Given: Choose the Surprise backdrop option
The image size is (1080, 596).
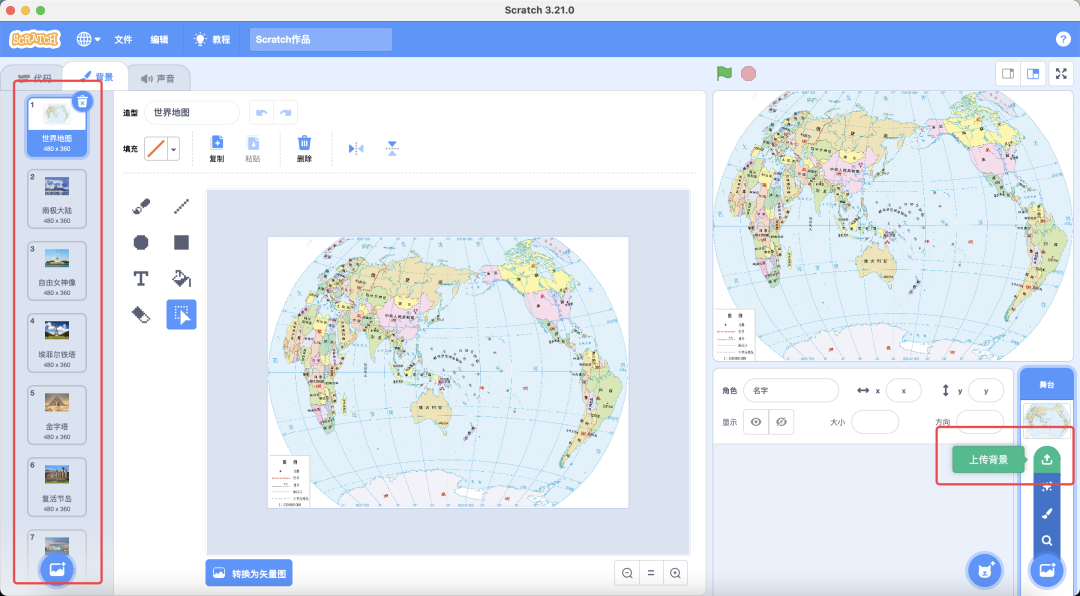Looking at the screenshot, I should click(1047, 486).
